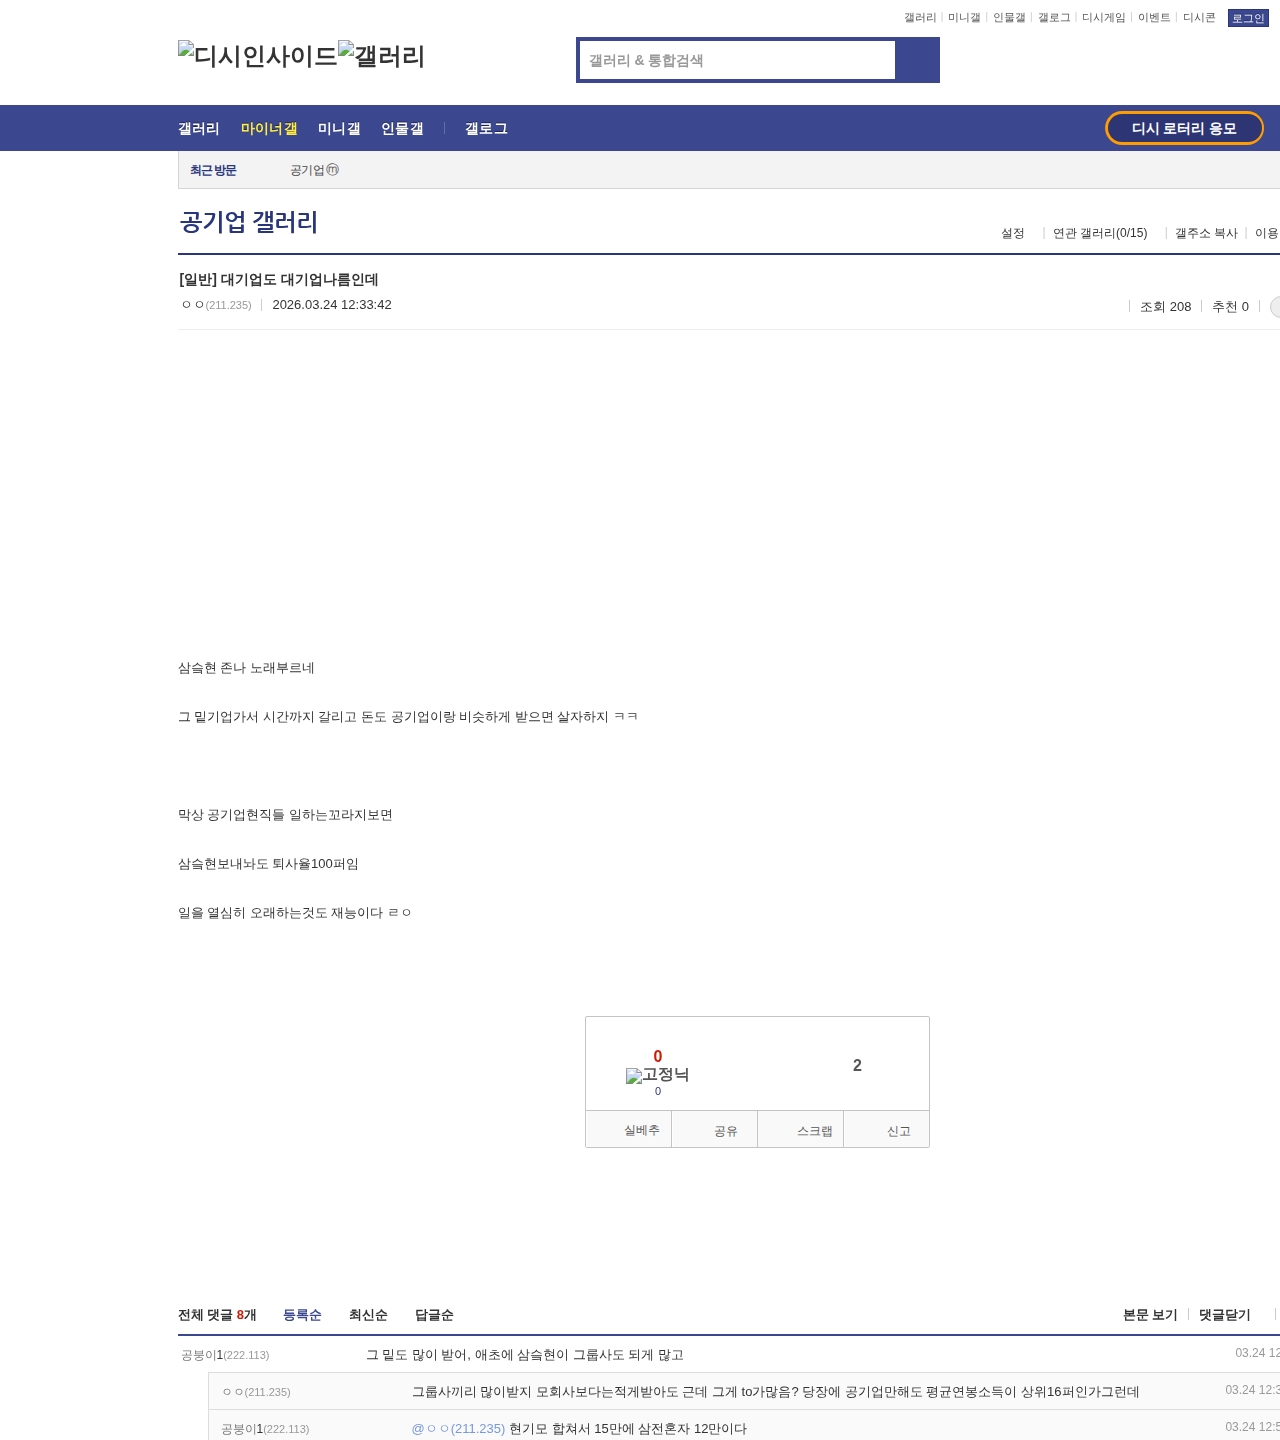Click the 갤러리 logo image next to 디시인사이드

tap(382, 56)
